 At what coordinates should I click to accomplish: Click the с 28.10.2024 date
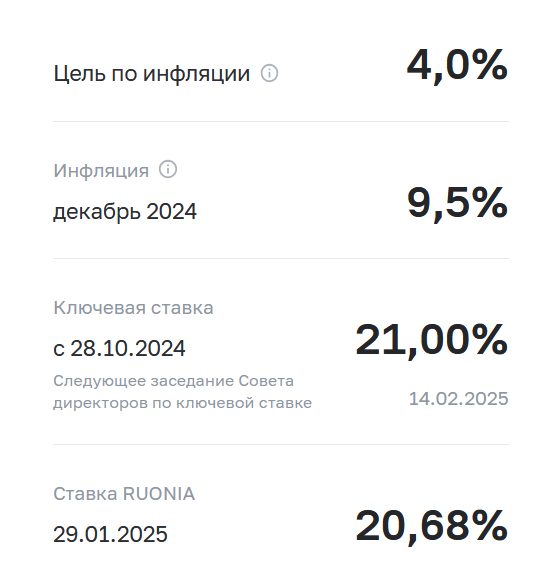(x=119, y=348)
